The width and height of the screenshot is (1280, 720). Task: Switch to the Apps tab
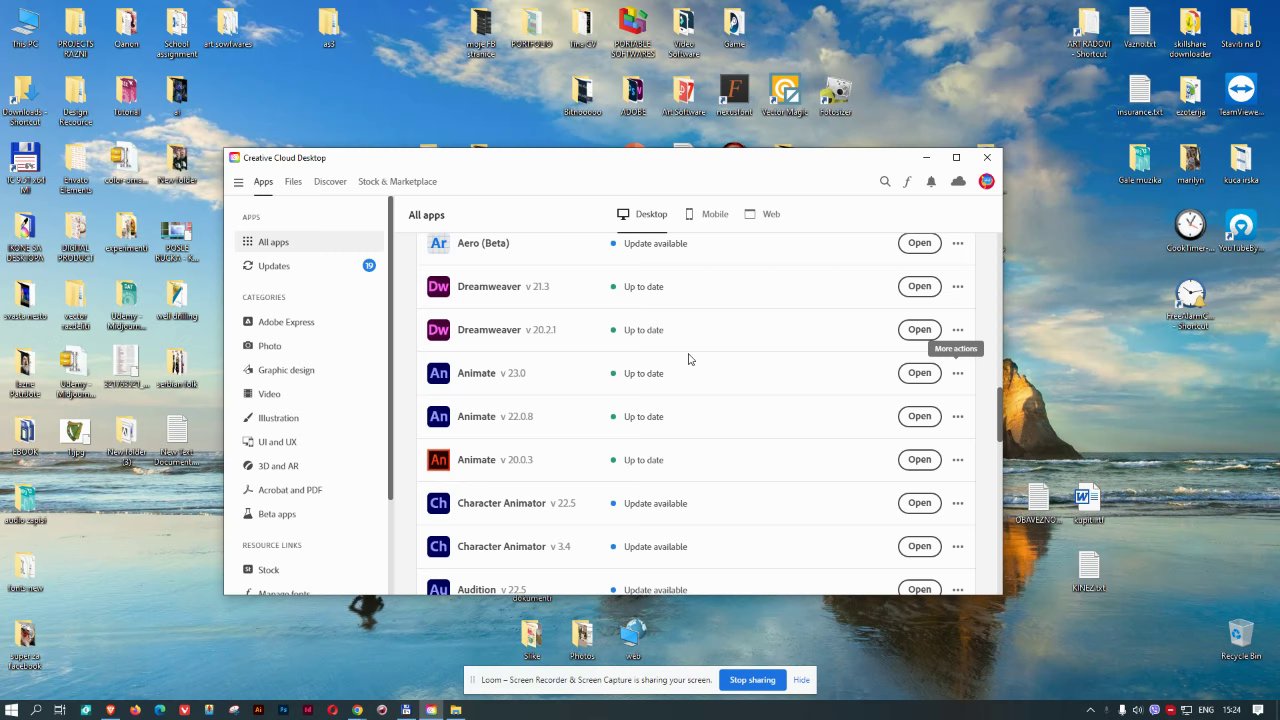coord(263,182)
